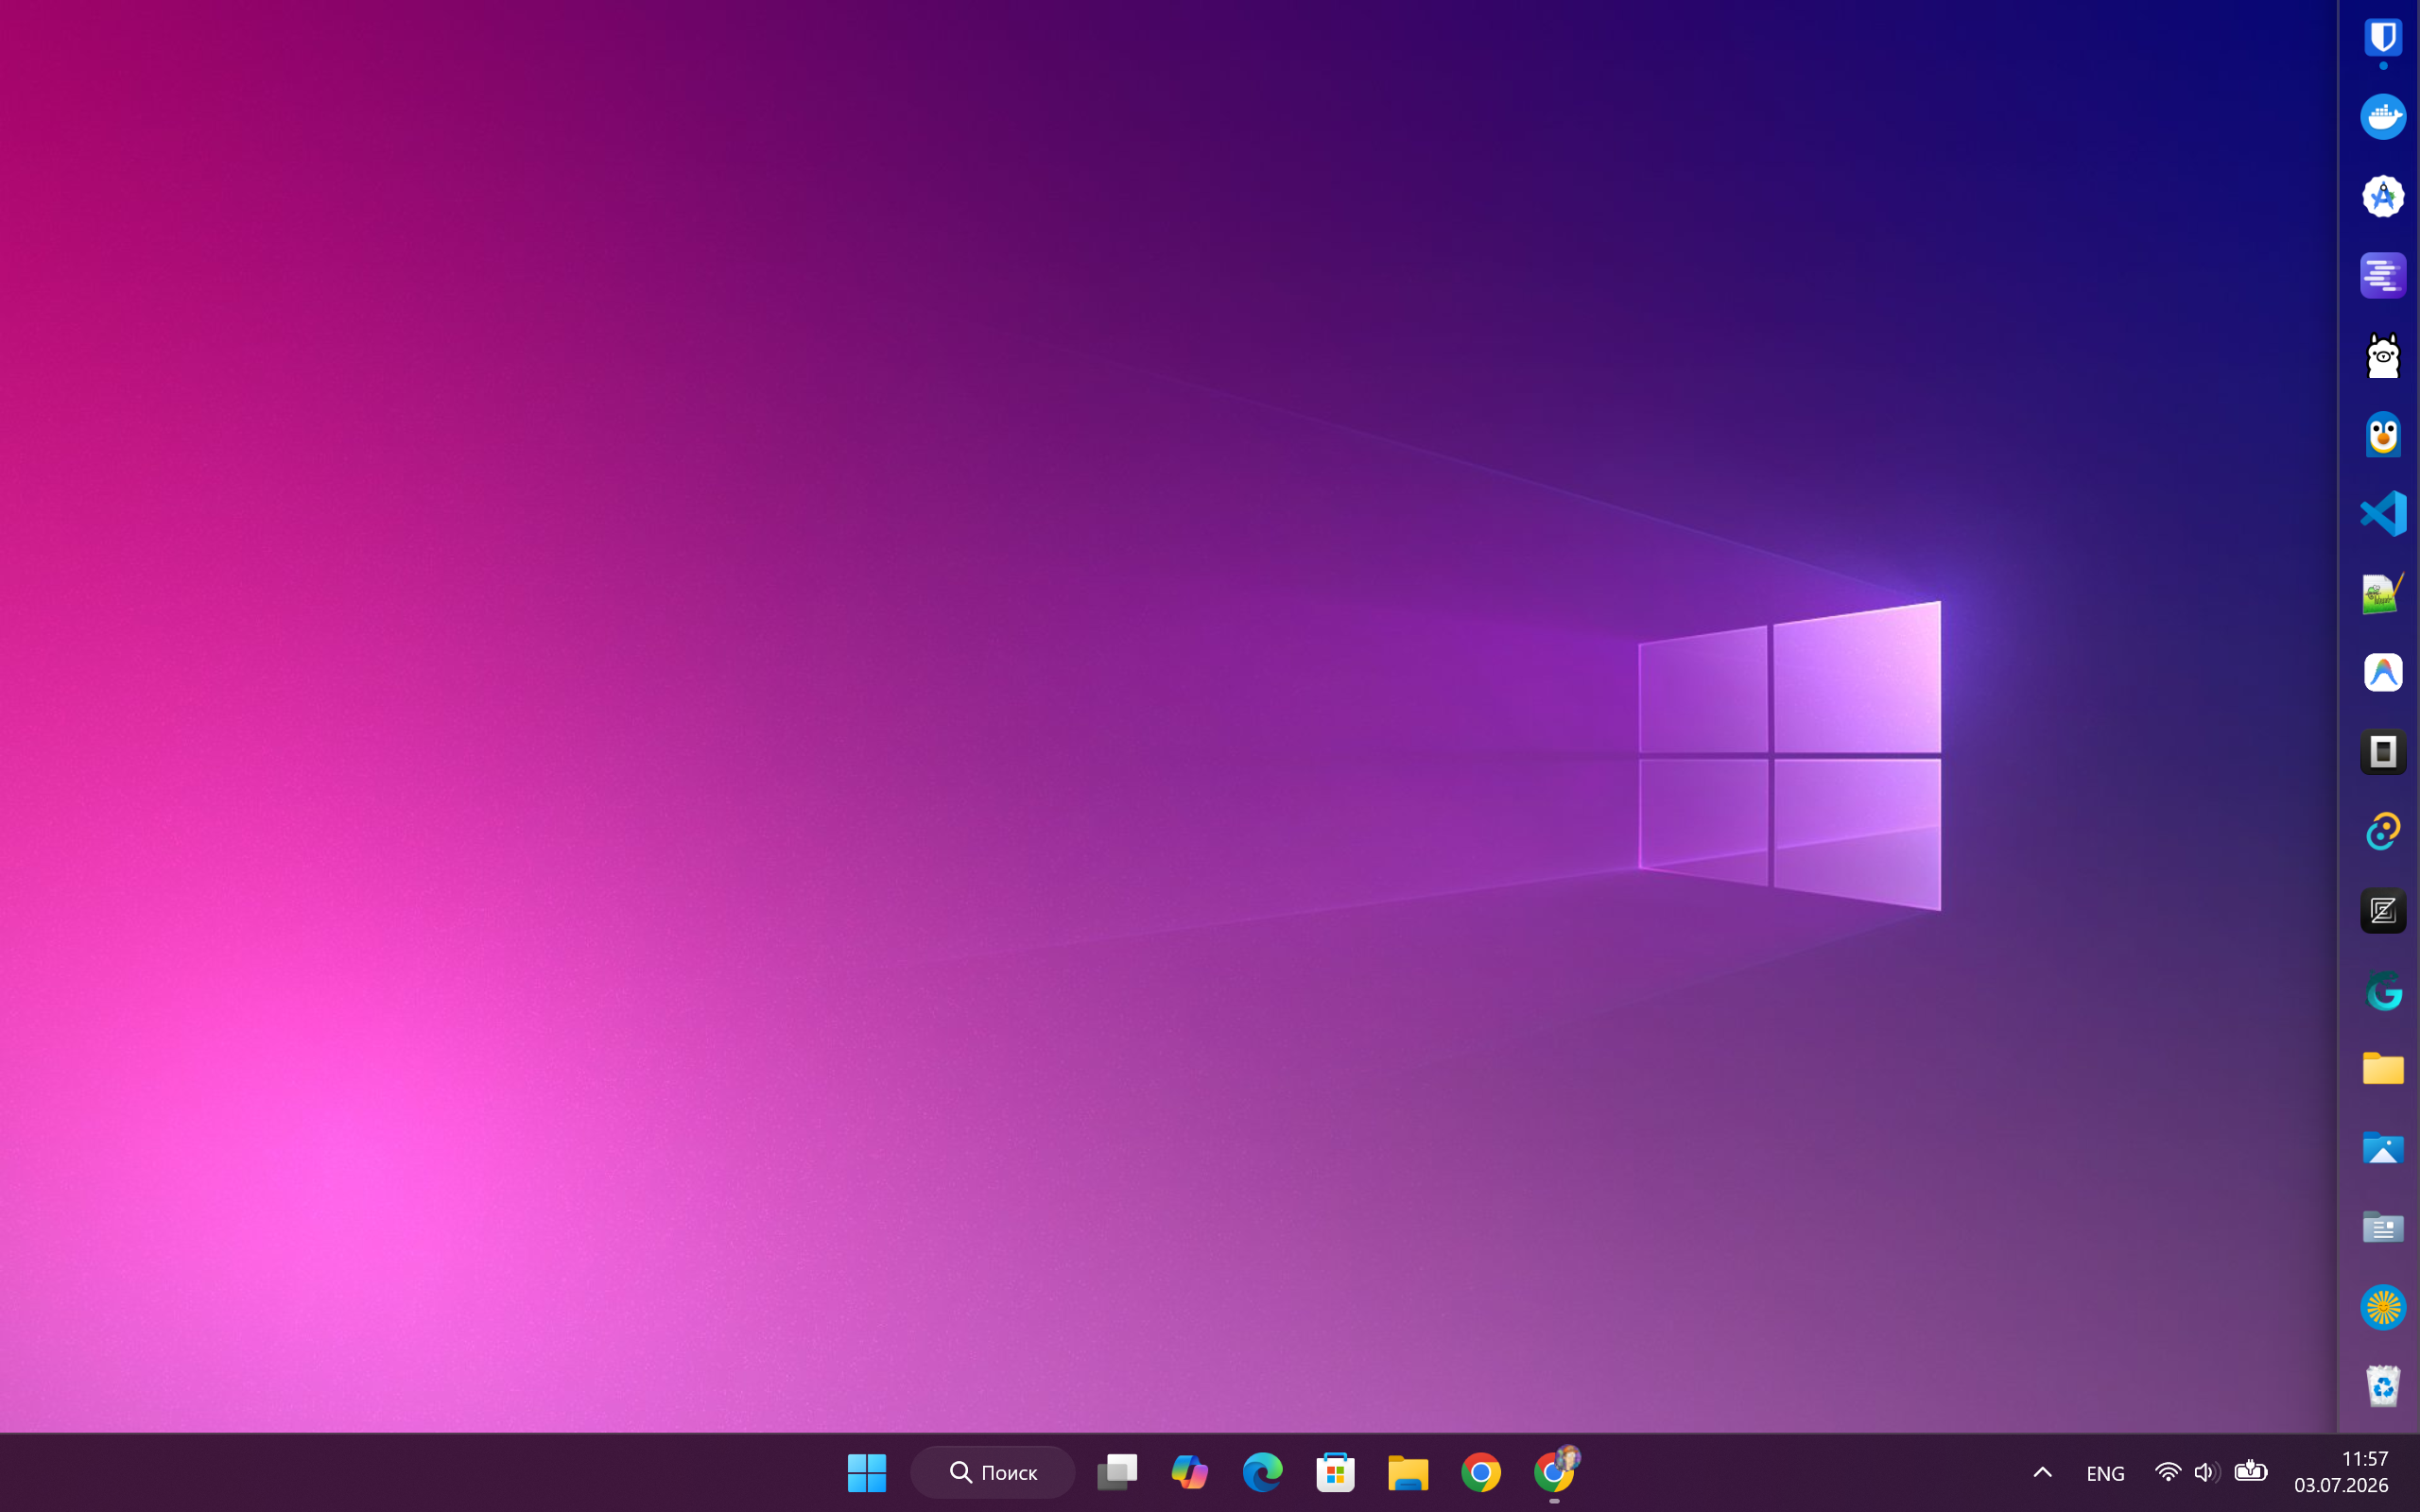Open Microsoft Store on the taskbar

click(x=1335, y=1472)
